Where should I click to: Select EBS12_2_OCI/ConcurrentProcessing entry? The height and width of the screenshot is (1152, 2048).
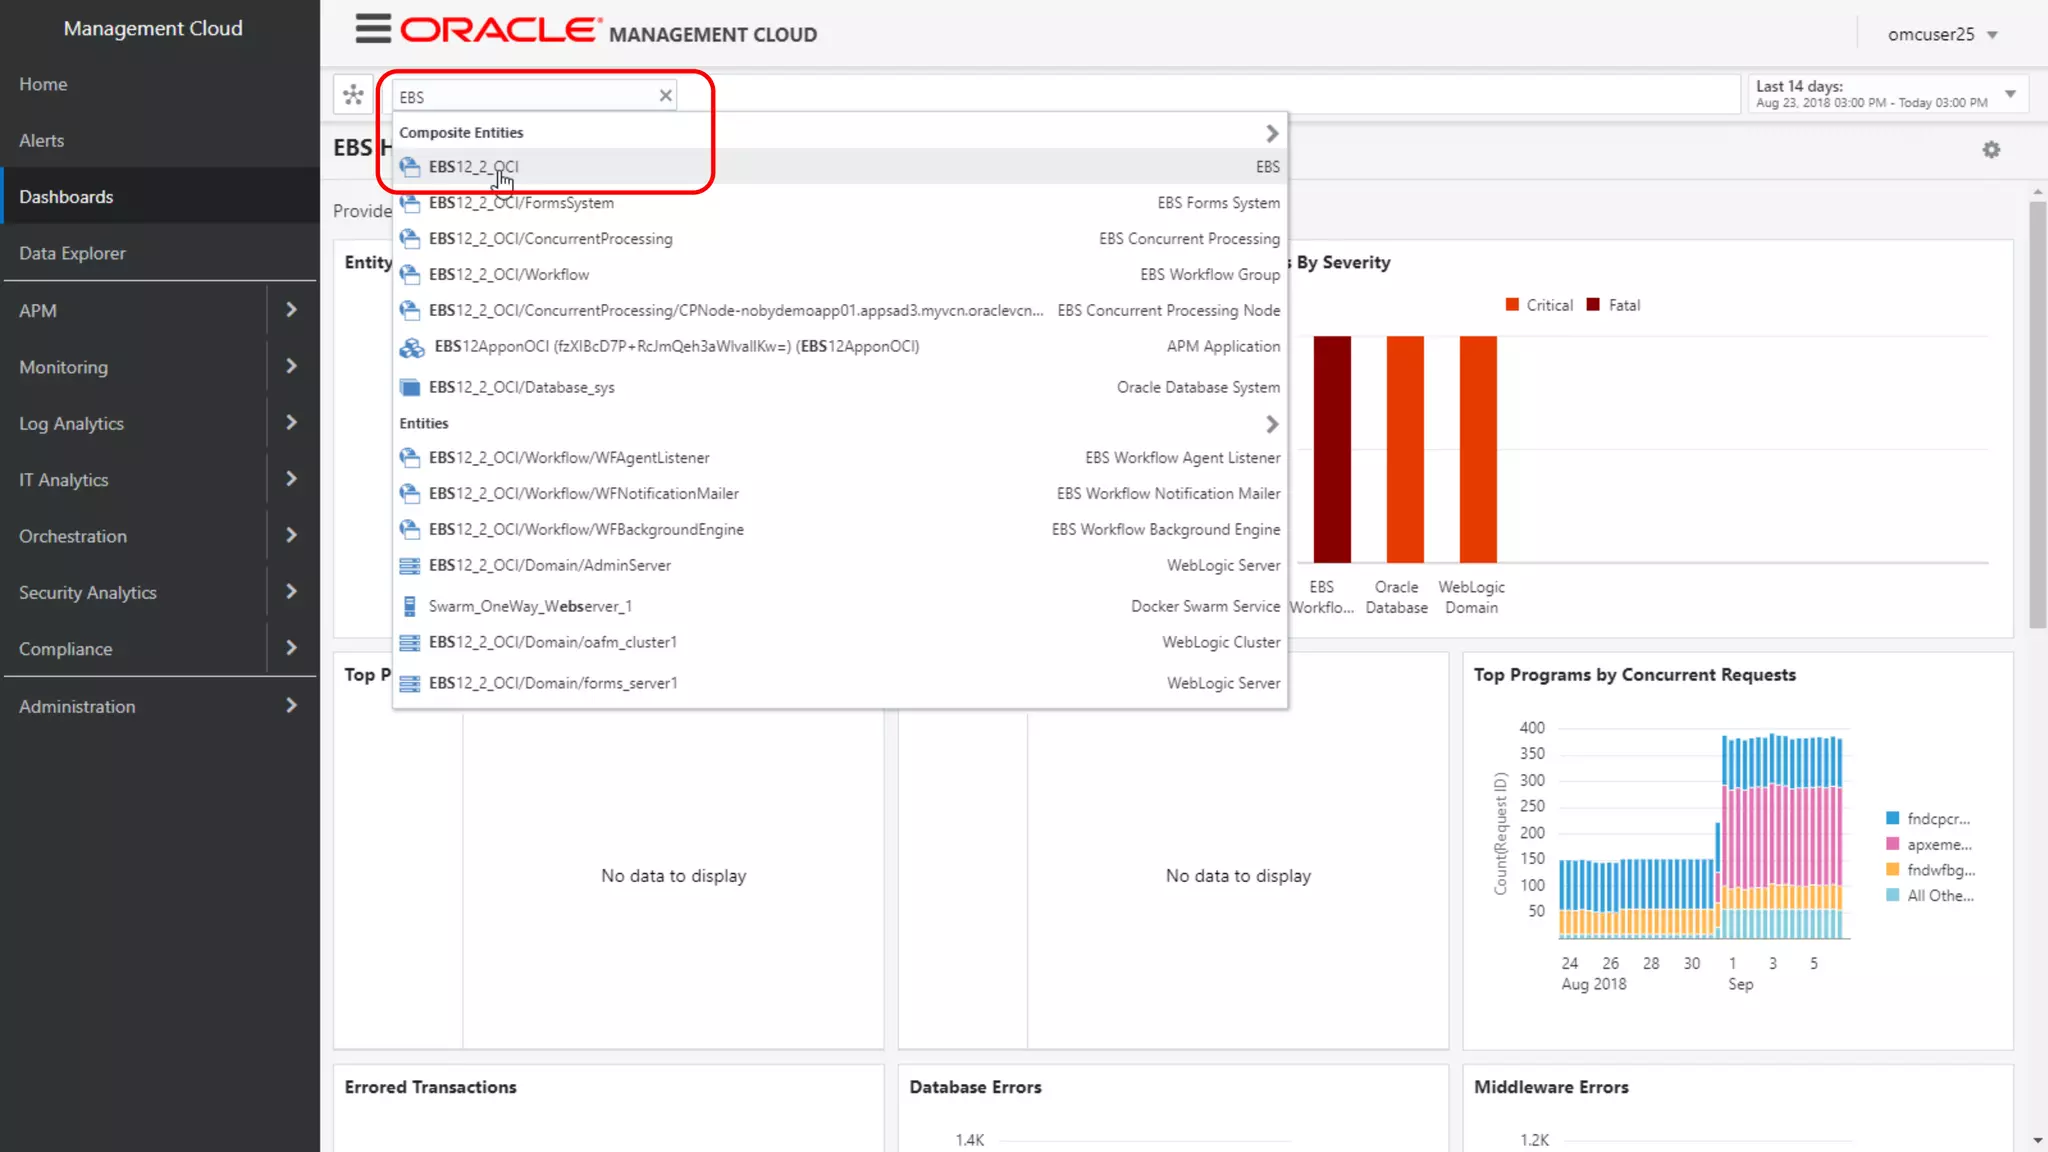point(840,239)
